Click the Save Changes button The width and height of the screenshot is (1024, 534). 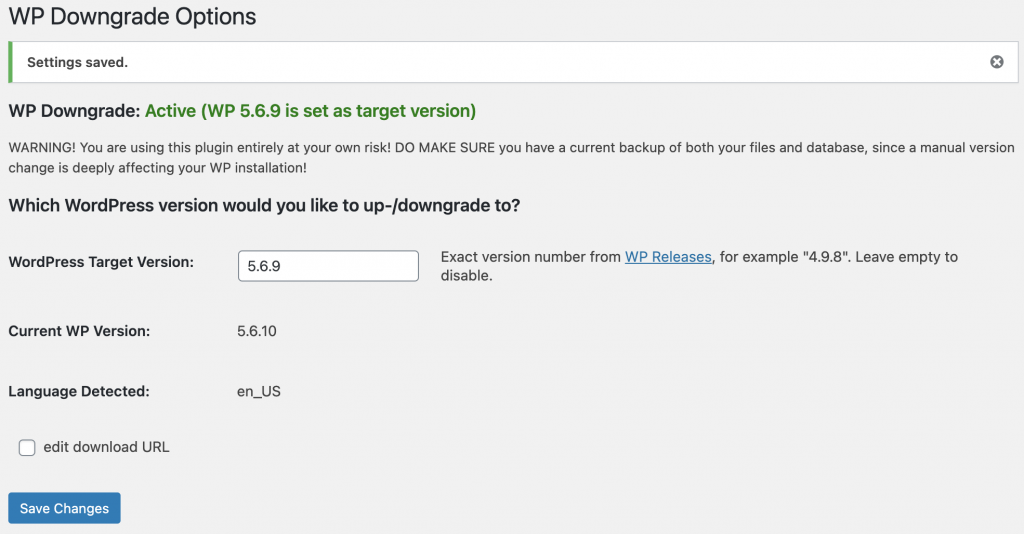tap(64, 508)
